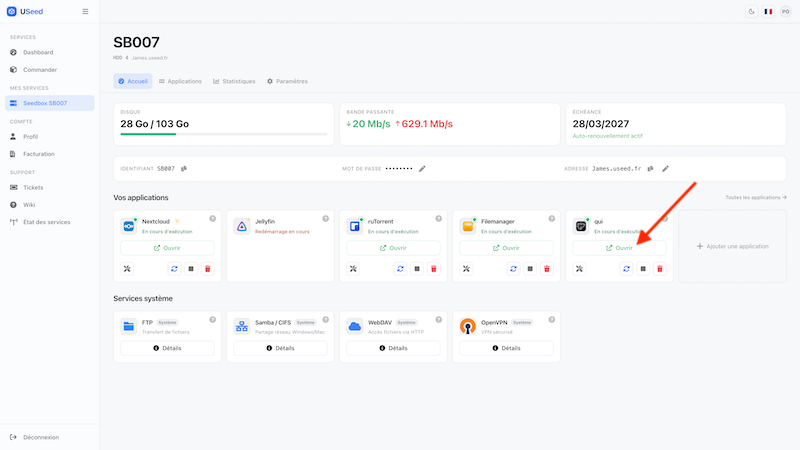Select Seedbox SB007 in the sidebar
800x450 pixels.
click(x=49, y=103)
